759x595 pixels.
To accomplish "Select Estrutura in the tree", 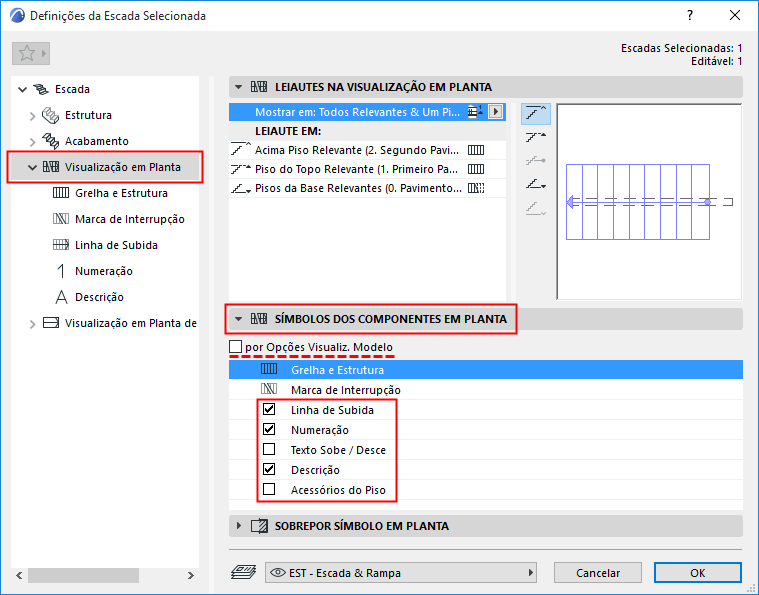I will point(88,115).
